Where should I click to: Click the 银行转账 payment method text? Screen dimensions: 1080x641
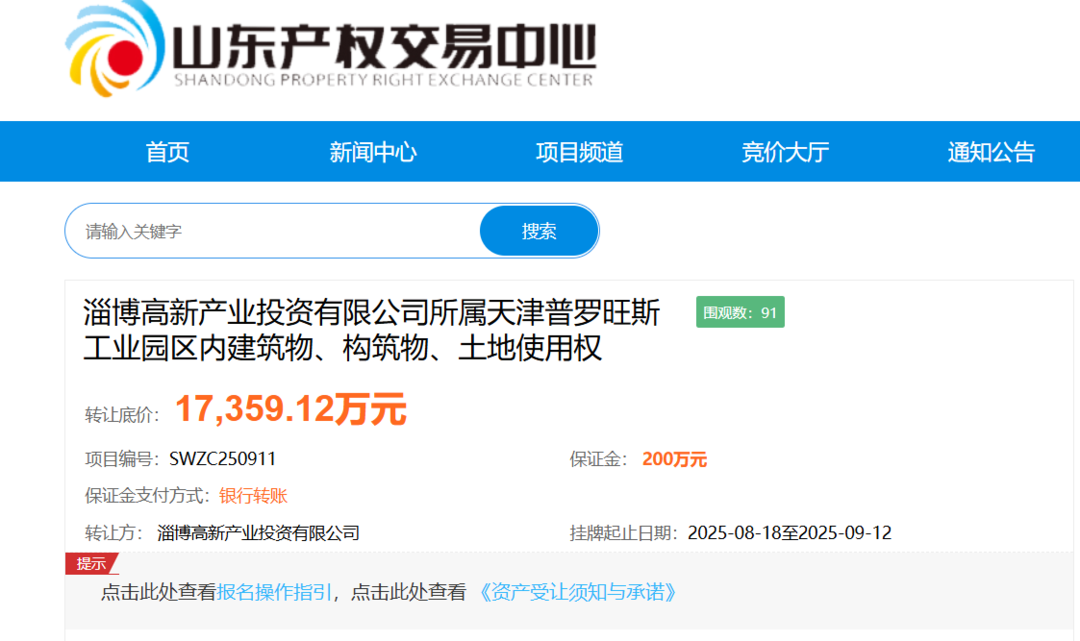click(253, 496)
